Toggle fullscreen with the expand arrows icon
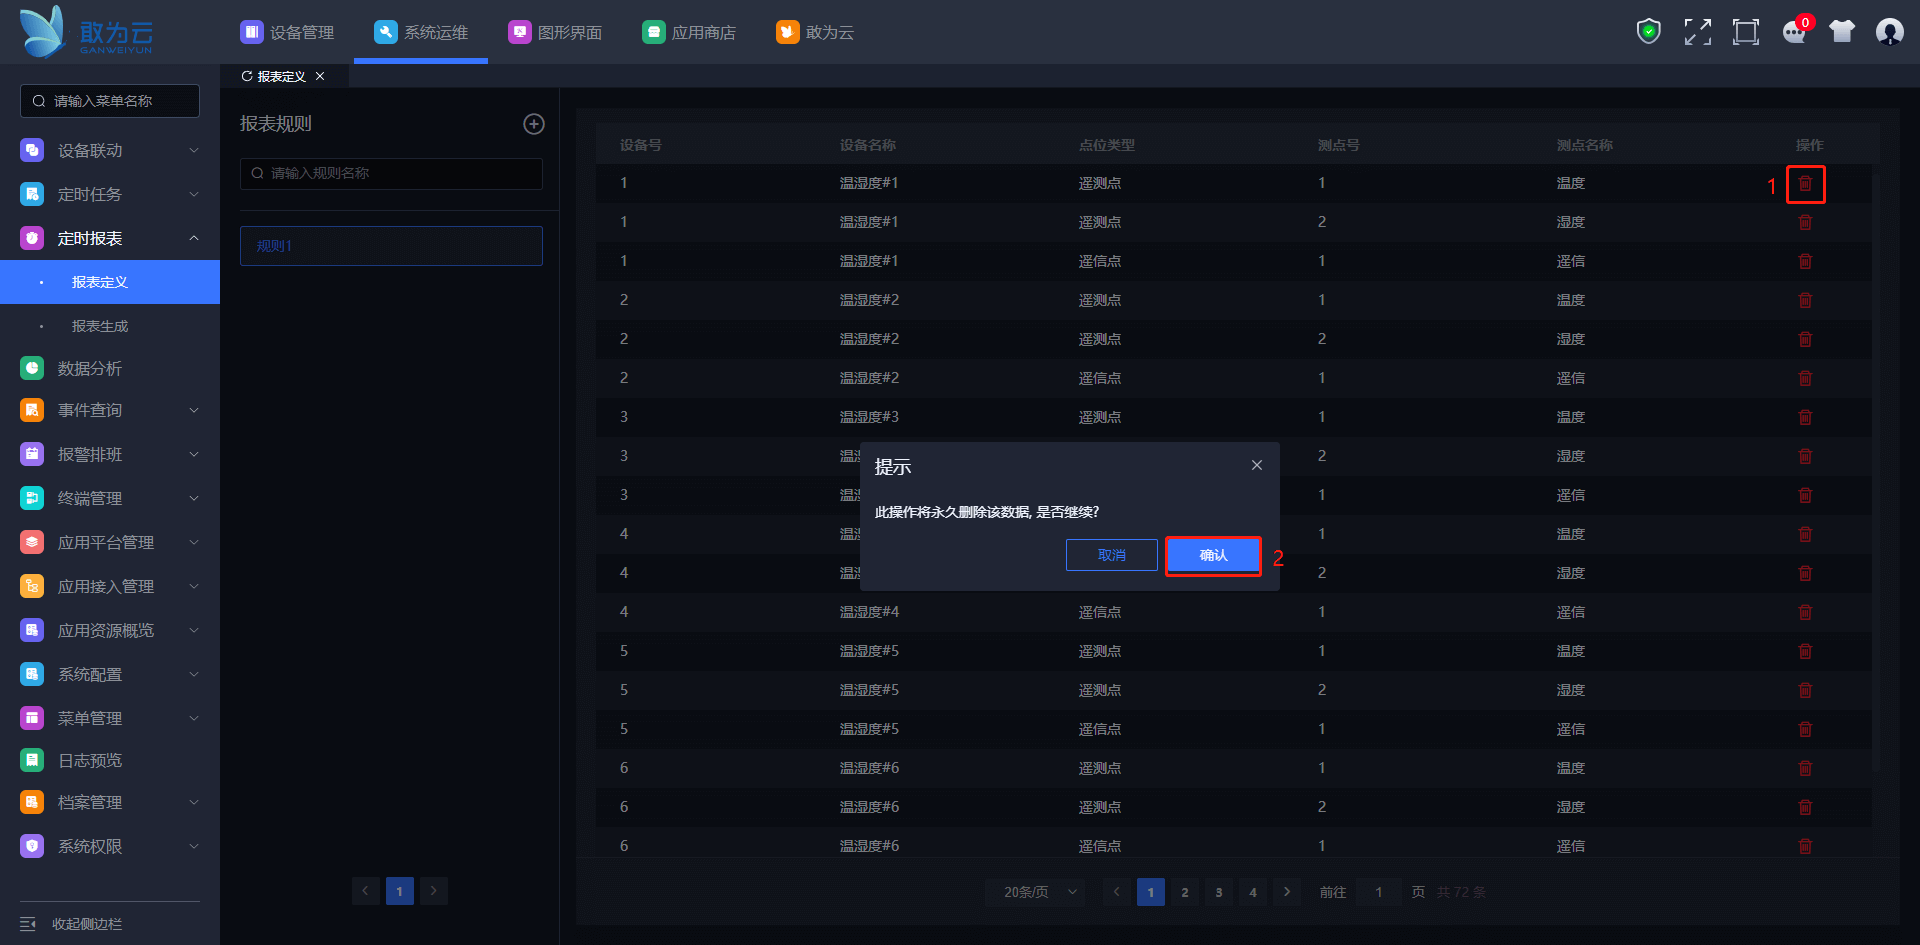1920x945 pixels. click(1697, 32)
